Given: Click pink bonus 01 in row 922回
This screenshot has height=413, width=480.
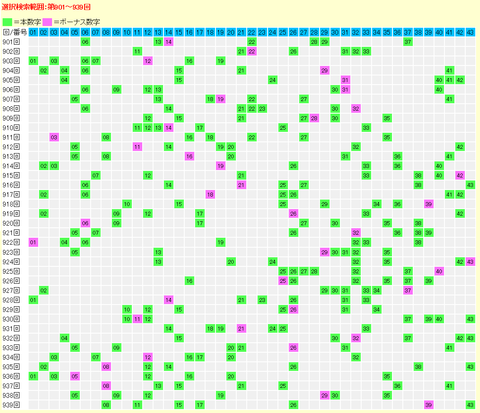Looking at the screenshot, I should point(33,242).
